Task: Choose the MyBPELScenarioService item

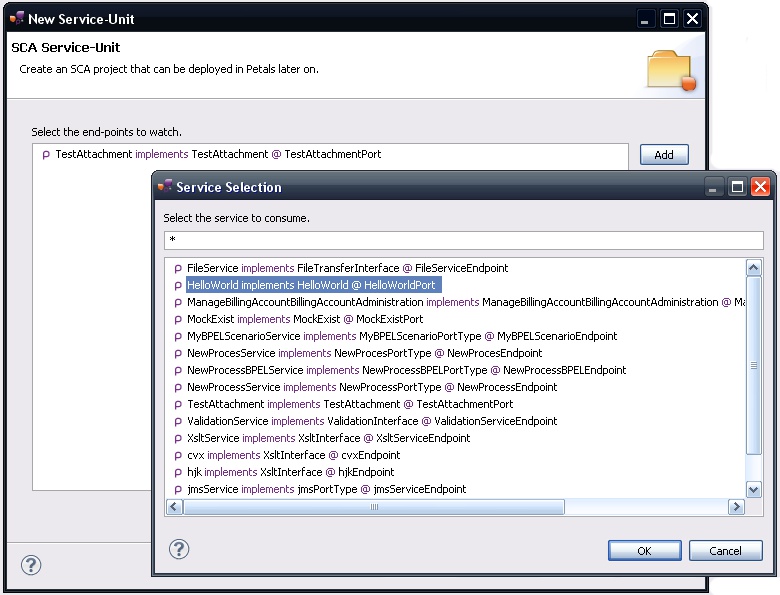Action: [402, 336]
